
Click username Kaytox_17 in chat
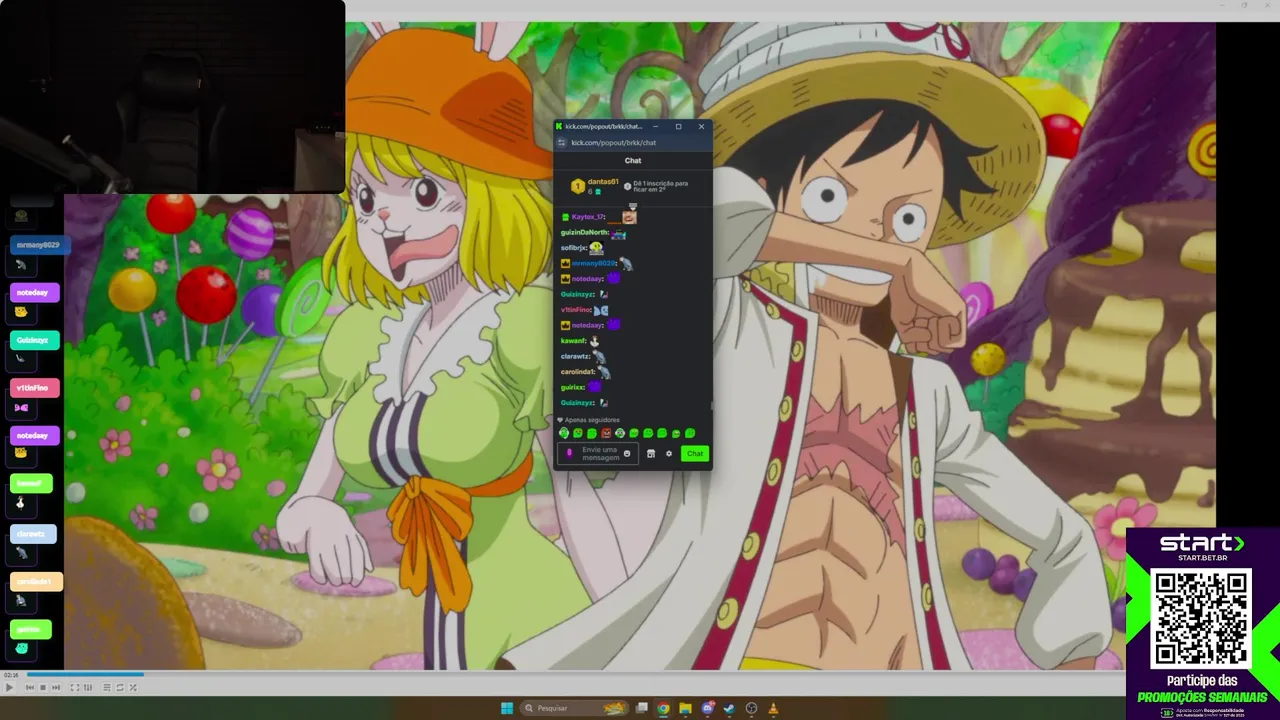tap(588, 217)
